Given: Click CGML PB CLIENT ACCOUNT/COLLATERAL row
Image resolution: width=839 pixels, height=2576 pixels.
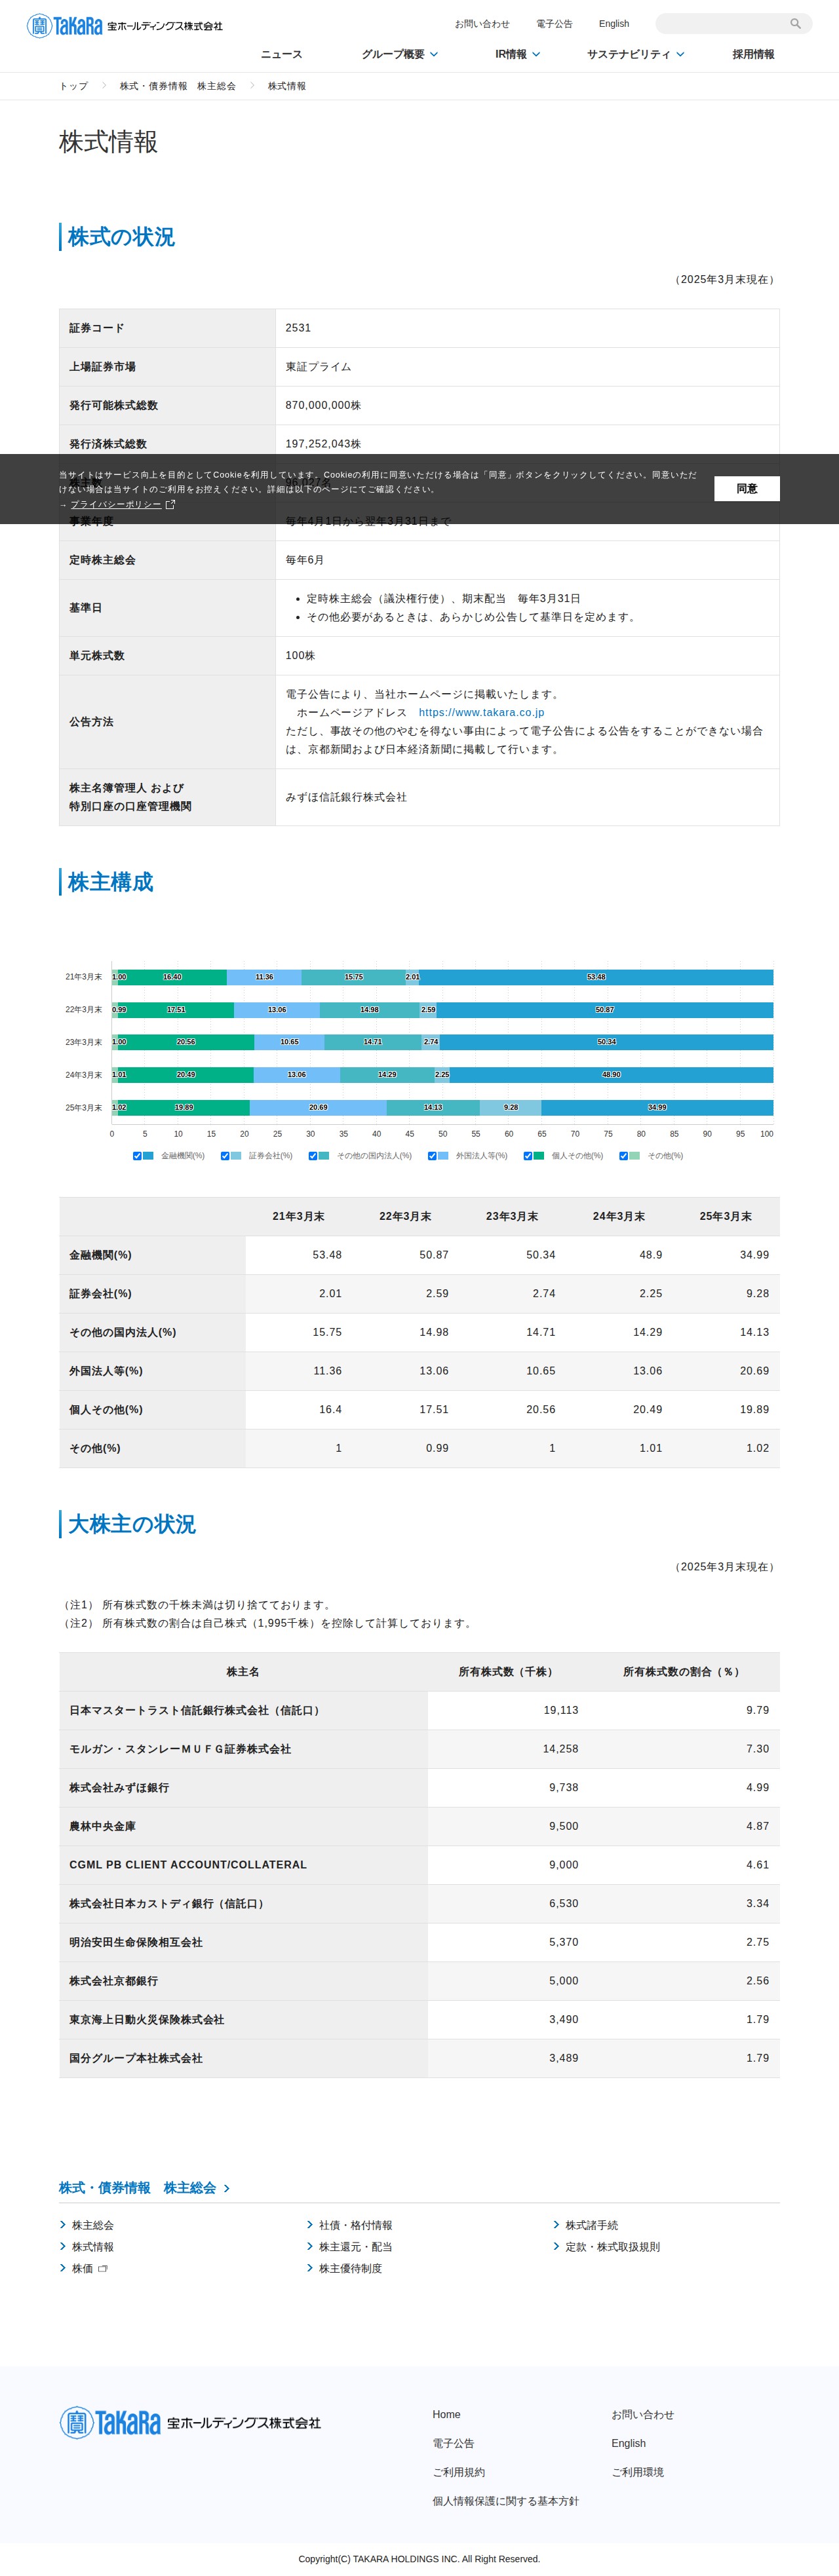Looking at the screenshot, I should tap(419, 1865).
